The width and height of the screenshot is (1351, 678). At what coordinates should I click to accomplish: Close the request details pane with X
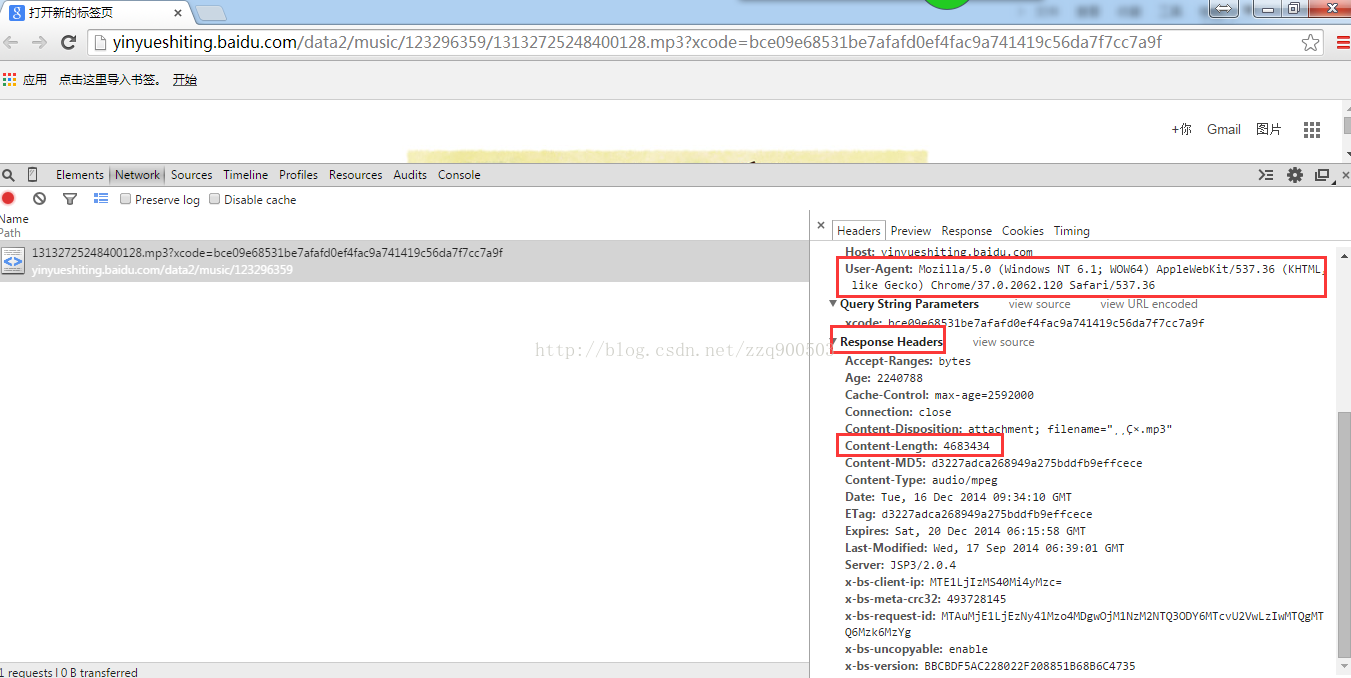(821, 226)
